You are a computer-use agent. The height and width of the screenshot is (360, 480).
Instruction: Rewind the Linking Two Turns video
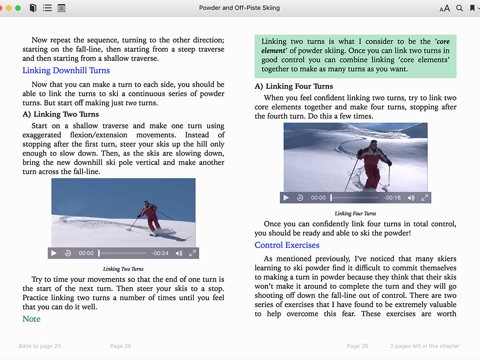[68, 253]
